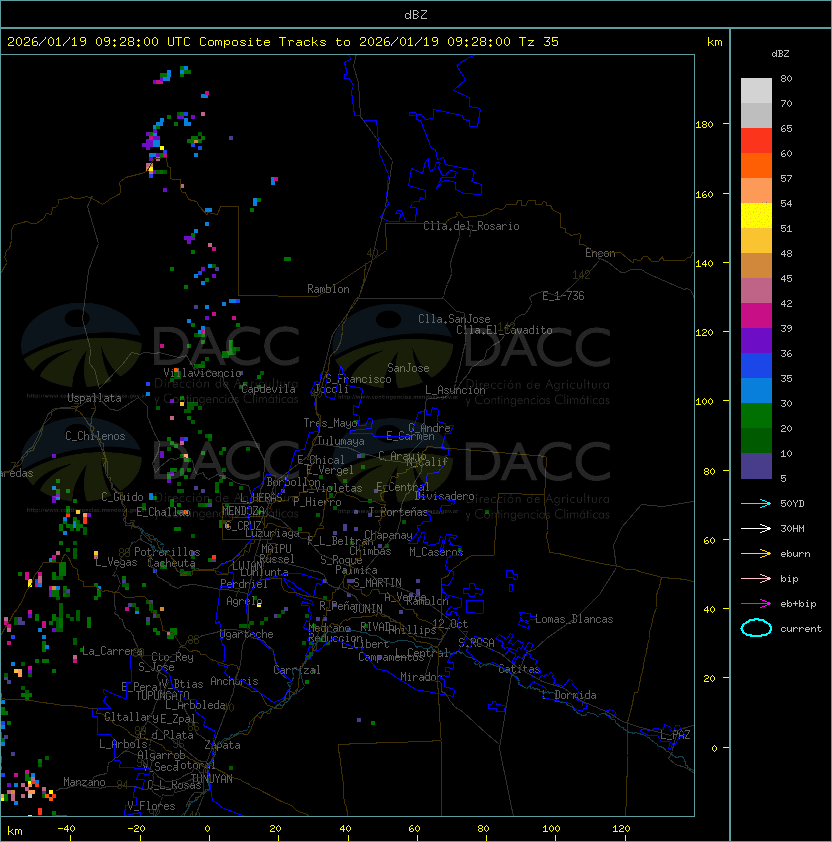Click the C_Guido place label
Viewport: 832px width, 842px height.
point(122,497)
